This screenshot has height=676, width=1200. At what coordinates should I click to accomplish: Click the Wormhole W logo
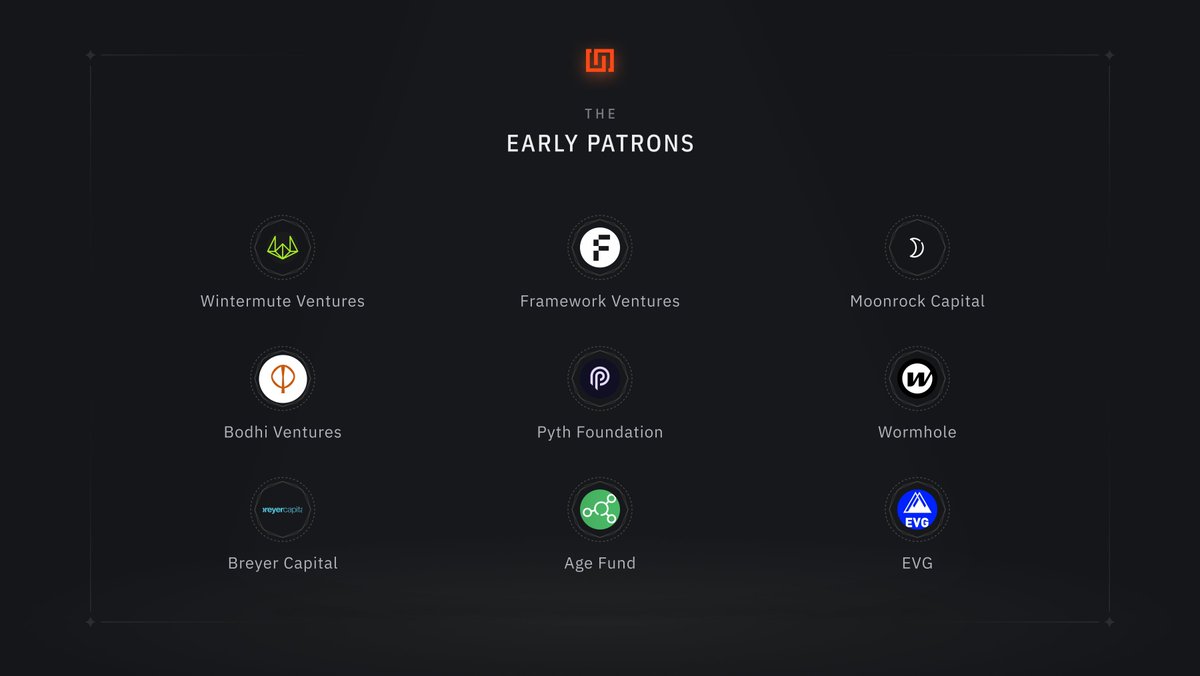[917, 378]
